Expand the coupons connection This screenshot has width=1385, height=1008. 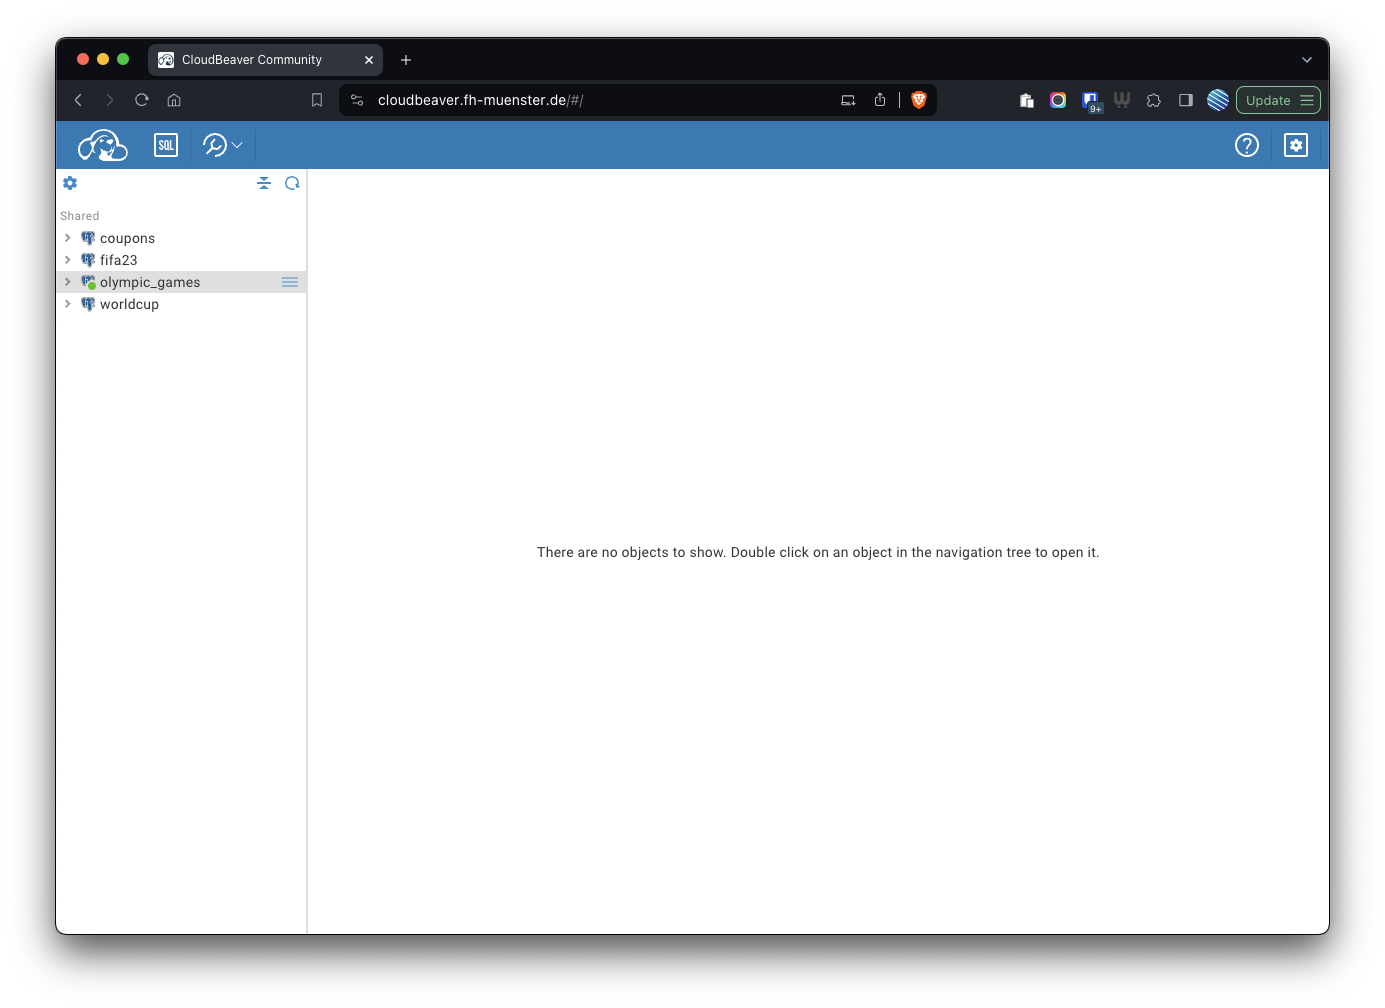(67, 238)
